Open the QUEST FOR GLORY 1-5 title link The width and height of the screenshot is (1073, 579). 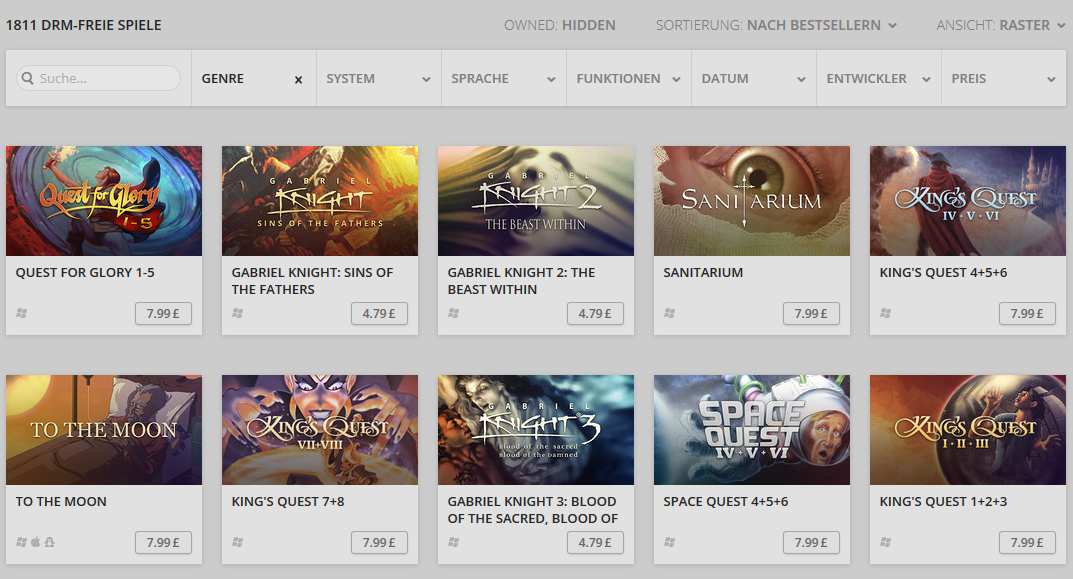pos(85,272)
